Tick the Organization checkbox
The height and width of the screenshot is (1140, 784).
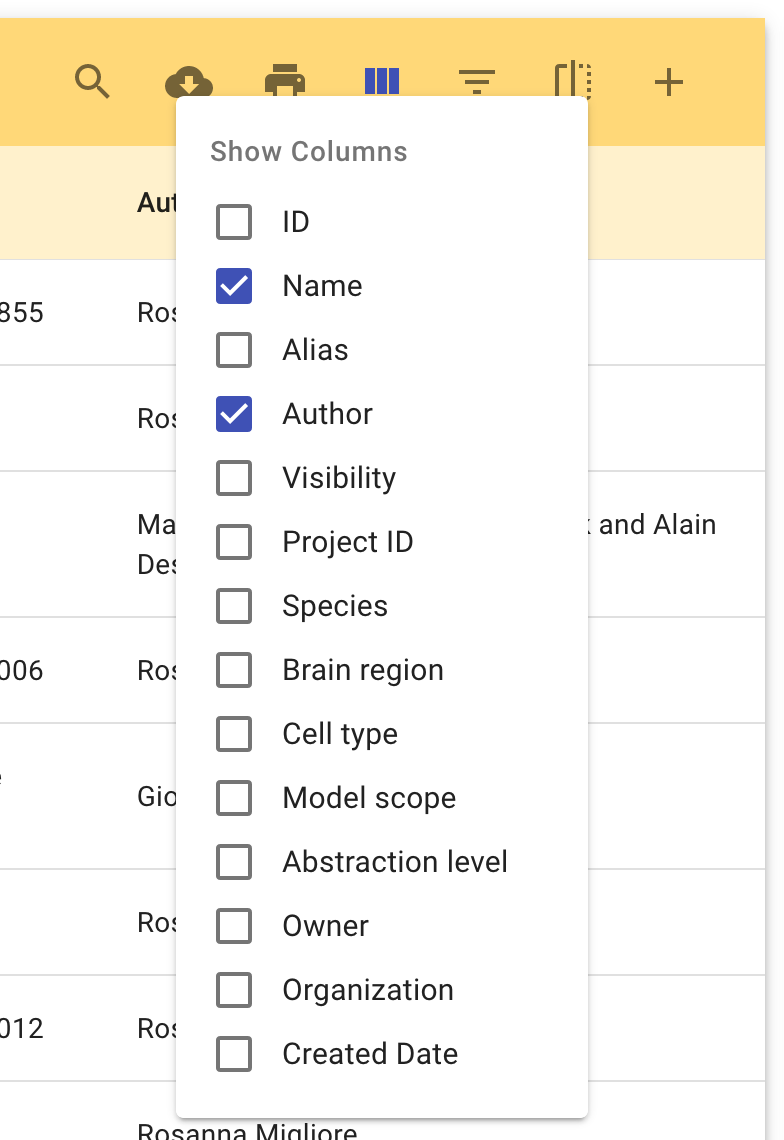pos(234,990)
